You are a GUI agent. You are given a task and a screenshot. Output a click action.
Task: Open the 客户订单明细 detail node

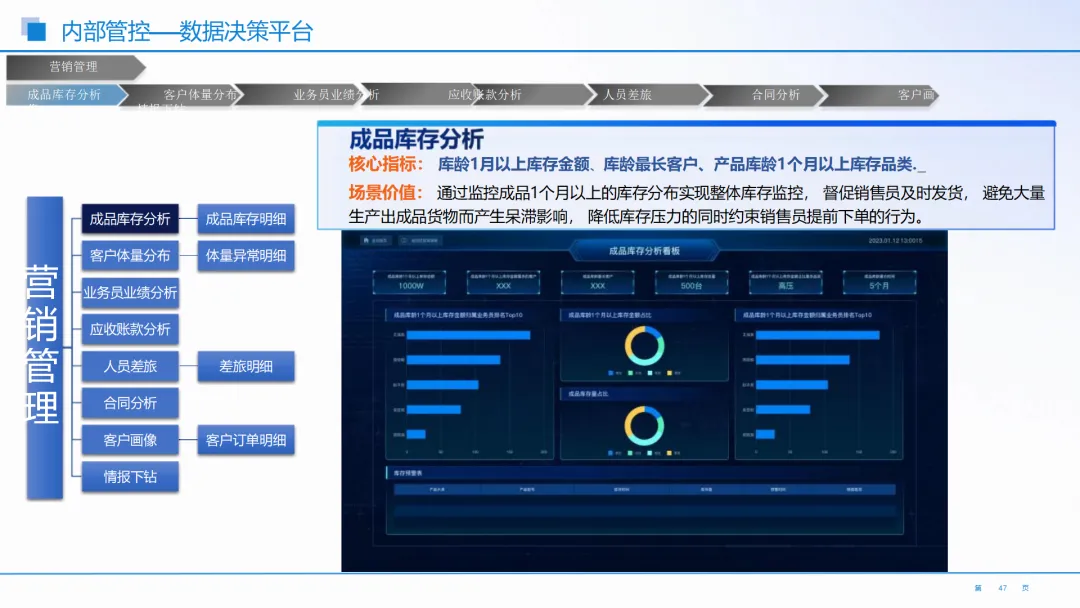(x=246, y=440)
